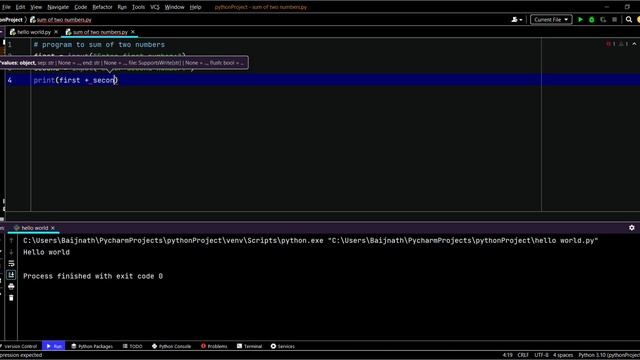Screen dimensions: 640x360
Task: Open the Terminal tool window
Action: tap(249, 346)
